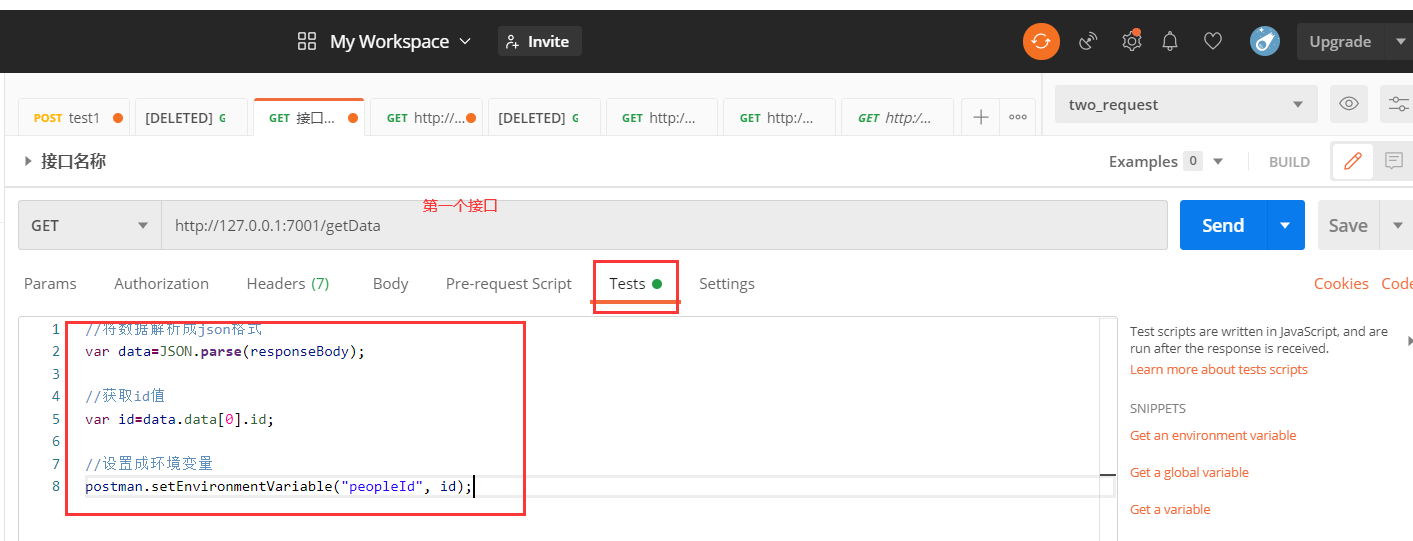Open the two_request environment dropdown
Screen dimensions: 1413x541
(1185, 104)
